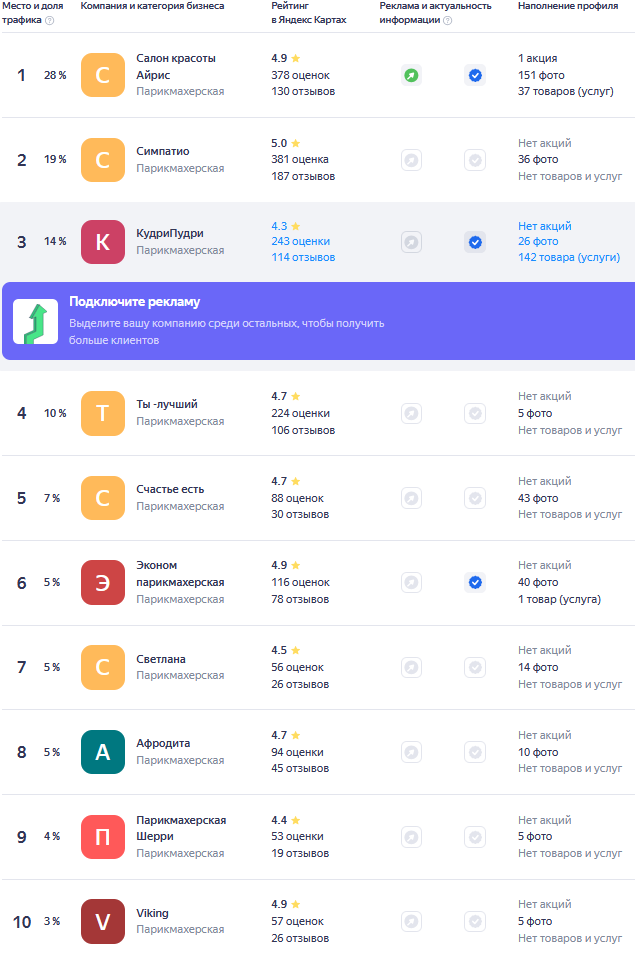The height and width of the screenshot is (965, 635).
Task: Open the Афродита avatar with letter А
Action: pyautogui.click(x=103, y=751)
